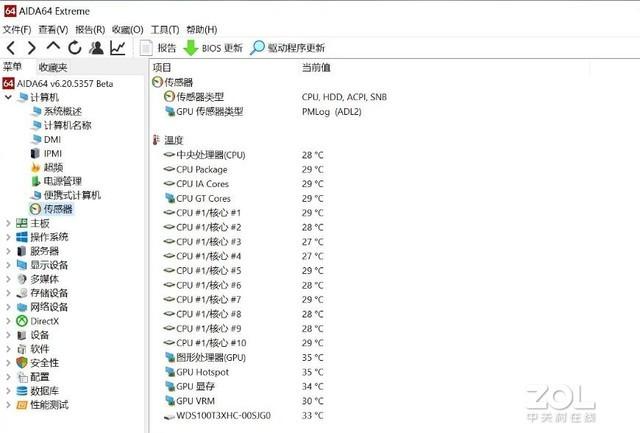Switch to the 菜单 tab
Image resolution: width=640 pixels, height=433 pixels.
[x=13, y=67]
